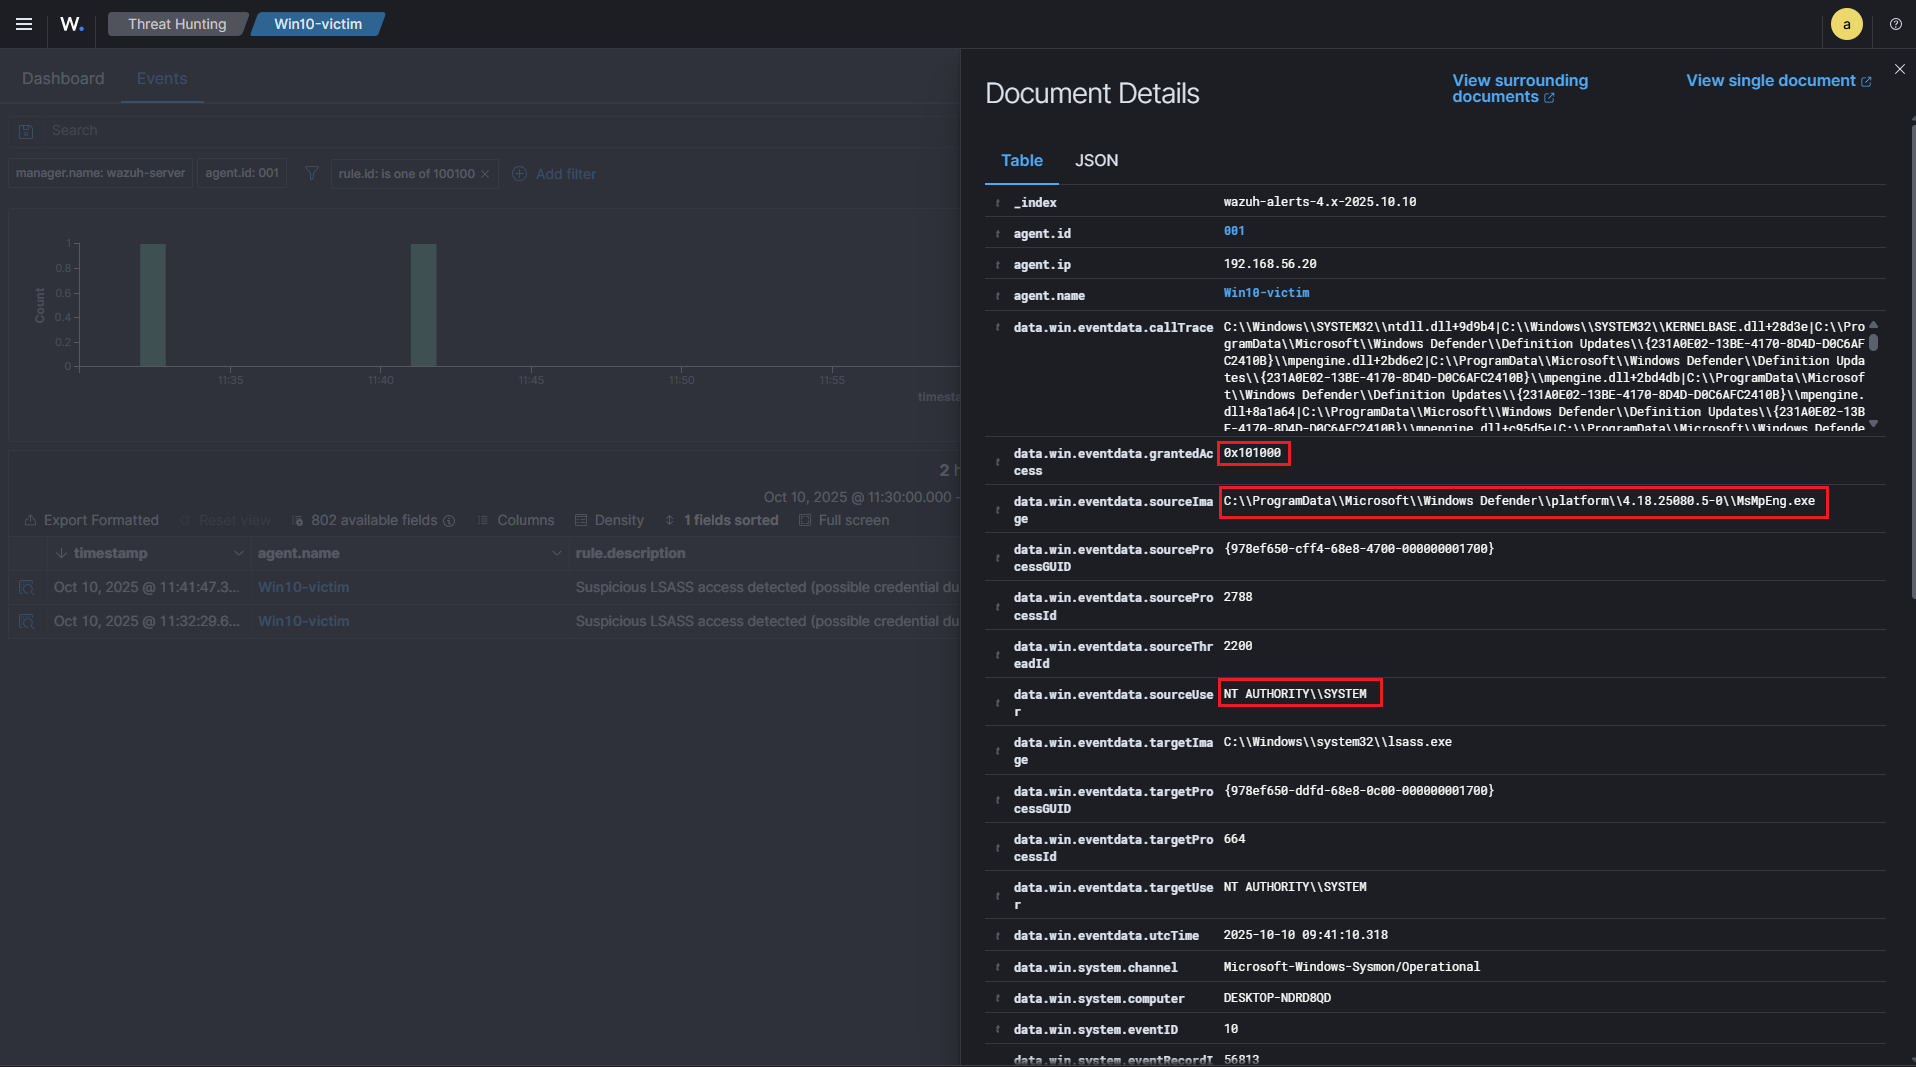Switch to the JSON tab

1096,161
